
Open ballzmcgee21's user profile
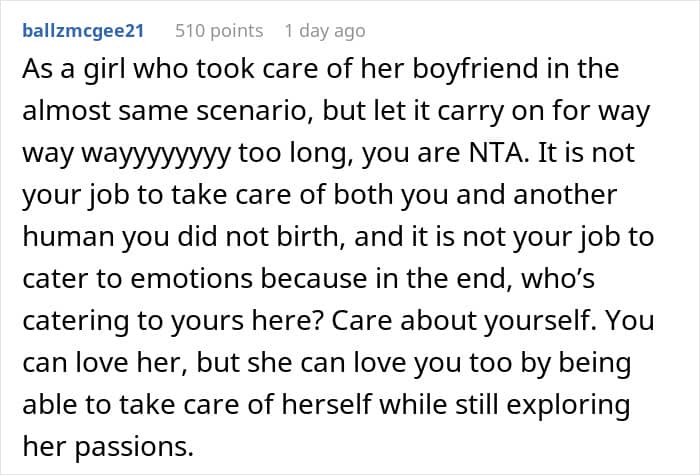(x=83, y=31)
